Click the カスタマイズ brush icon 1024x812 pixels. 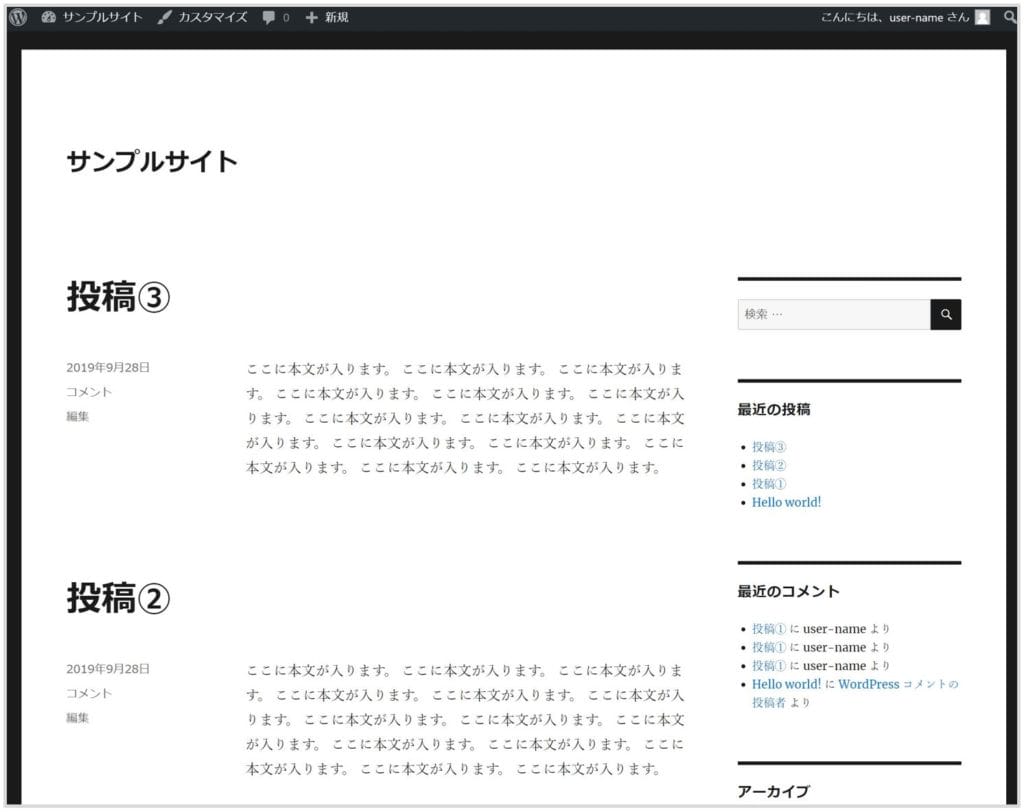pos(165,17)
